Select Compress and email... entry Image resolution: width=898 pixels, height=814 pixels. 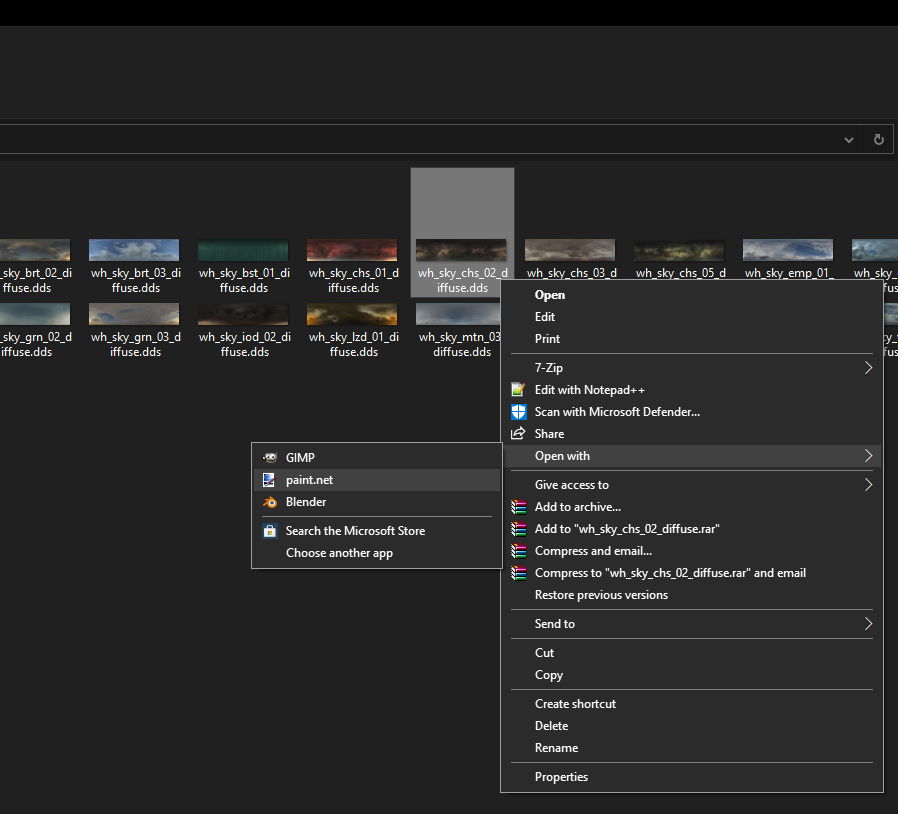(692, 551)
